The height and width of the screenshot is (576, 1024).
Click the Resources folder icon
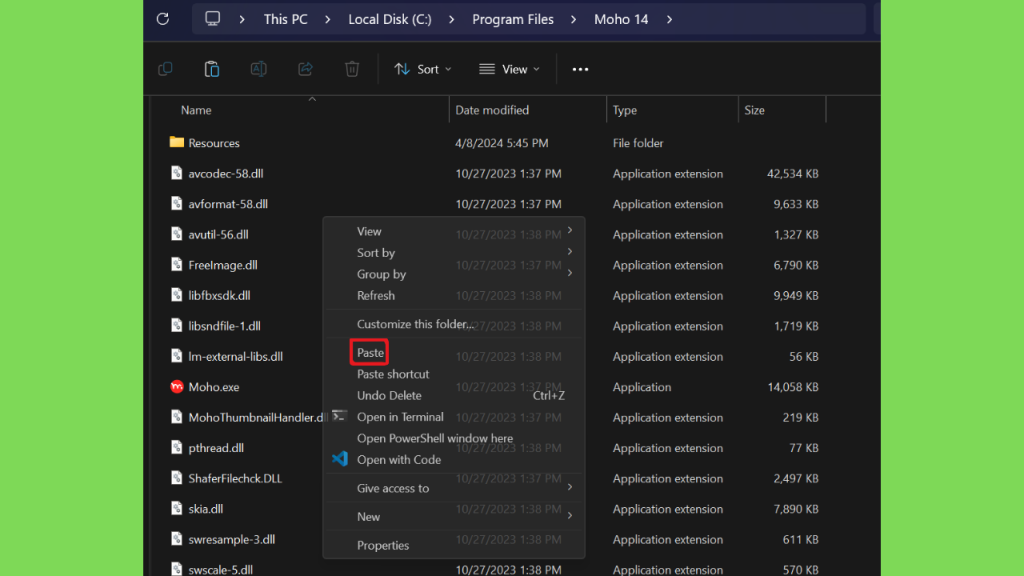click(x=176, y=142)
